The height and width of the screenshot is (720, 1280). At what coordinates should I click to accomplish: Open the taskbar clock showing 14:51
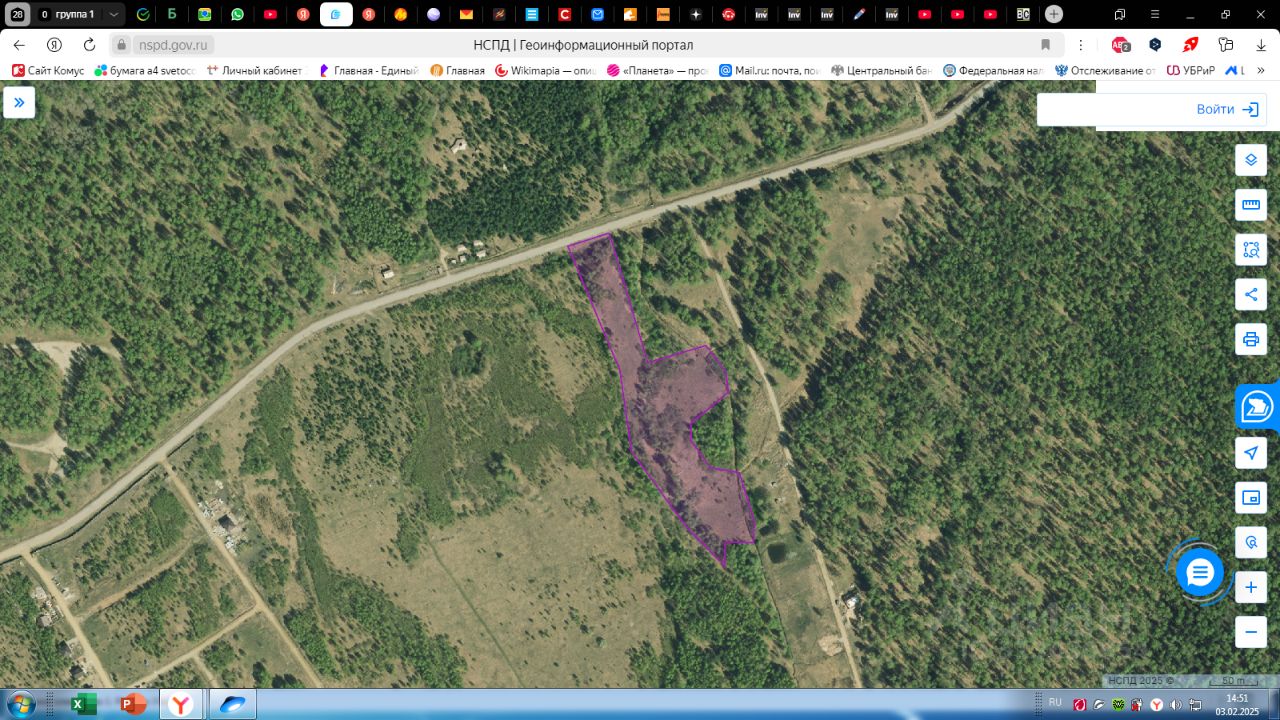[x=1237, y=704]
